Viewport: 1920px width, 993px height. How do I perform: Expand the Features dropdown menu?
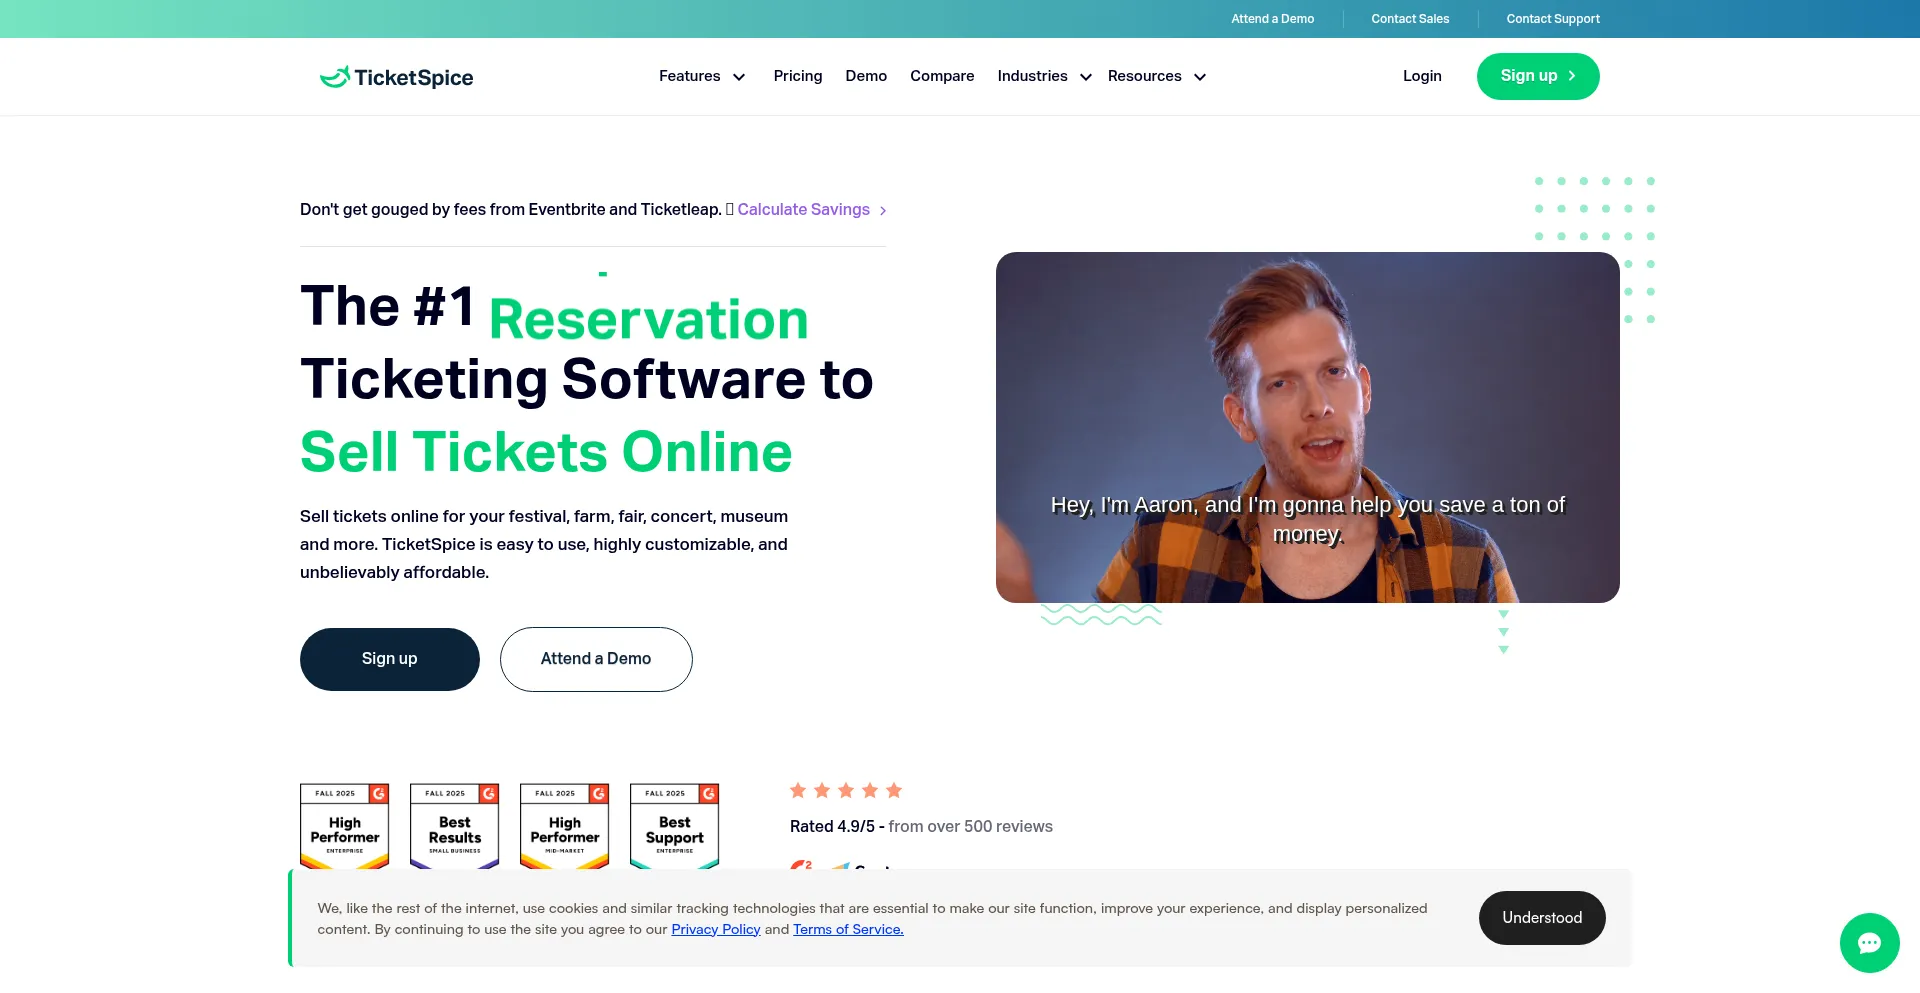tap(702, 76)
